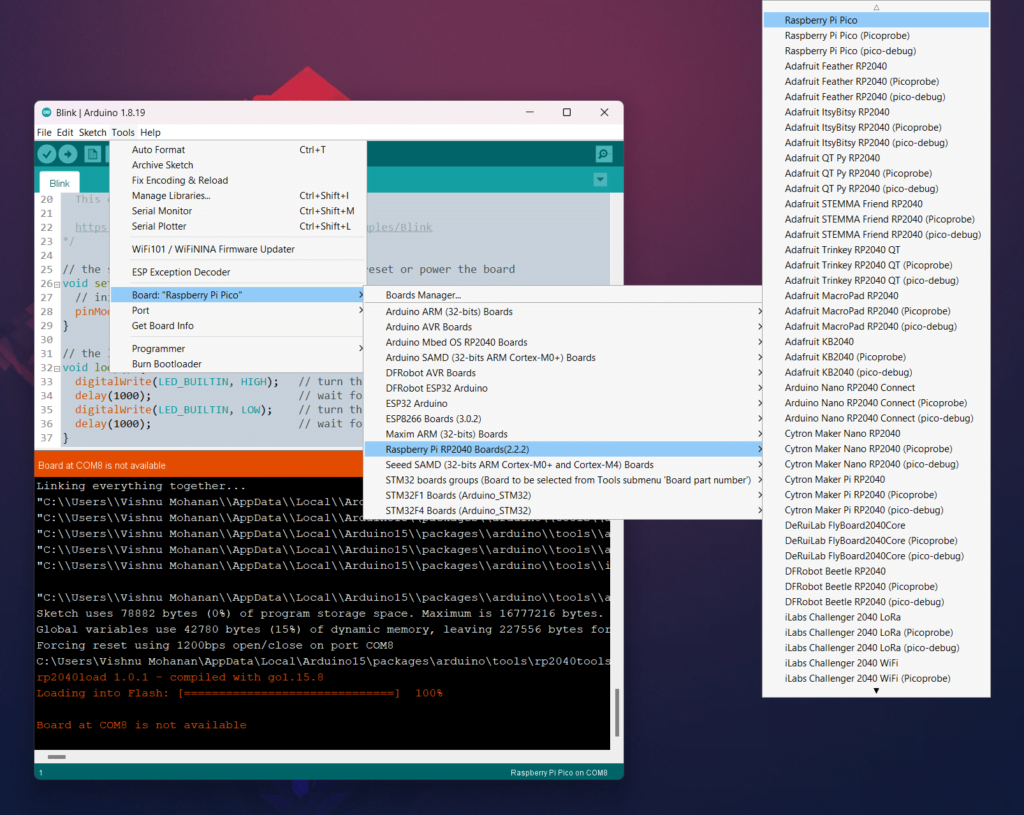Click the console horizontal scrollbar thumb
1024x815 pixels.
[57, 757]
